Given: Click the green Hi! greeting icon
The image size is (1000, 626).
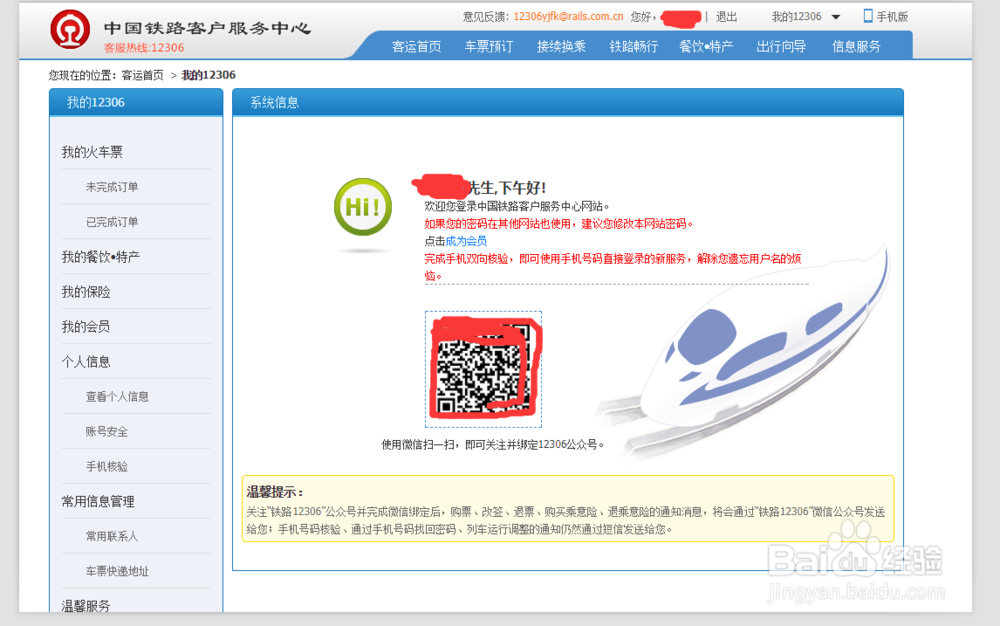Looking at the screenshot, I should coord(363,207).
